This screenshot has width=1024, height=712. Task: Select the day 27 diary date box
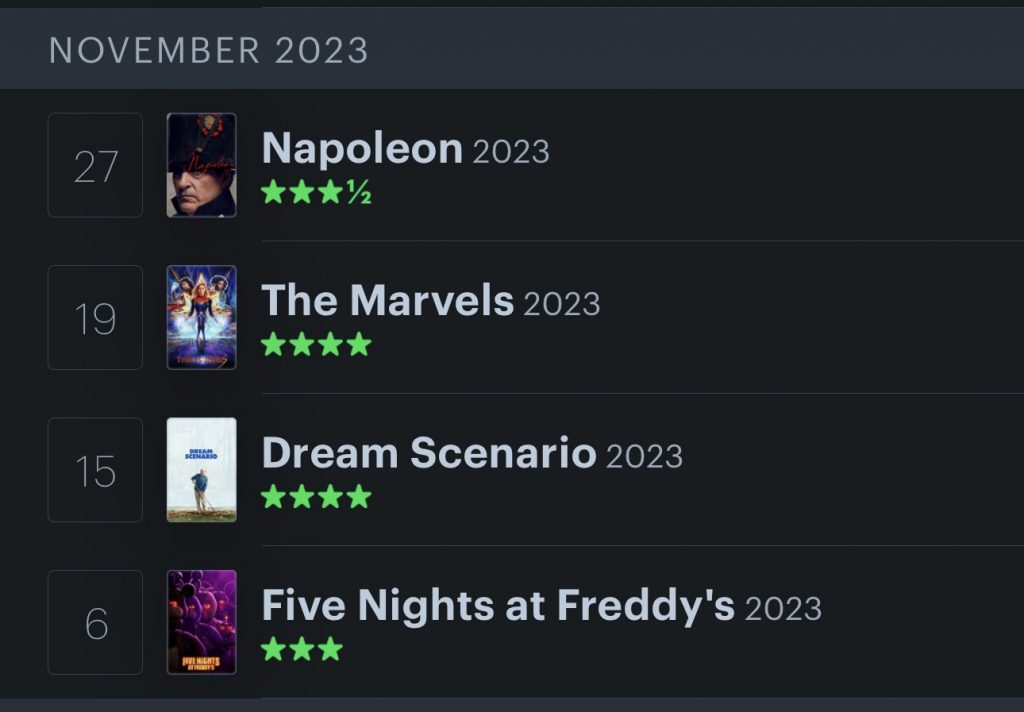95,165
